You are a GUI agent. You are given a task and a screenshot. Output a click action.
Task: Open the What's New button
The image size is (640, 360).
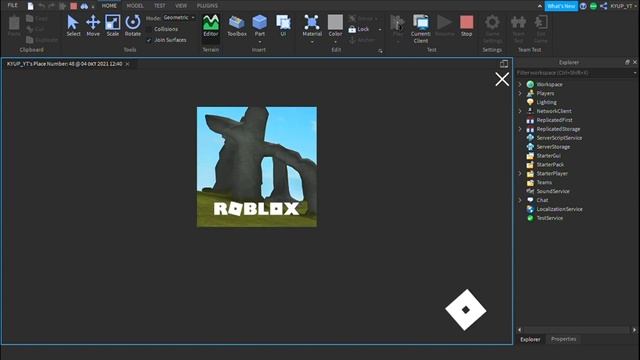561,6
